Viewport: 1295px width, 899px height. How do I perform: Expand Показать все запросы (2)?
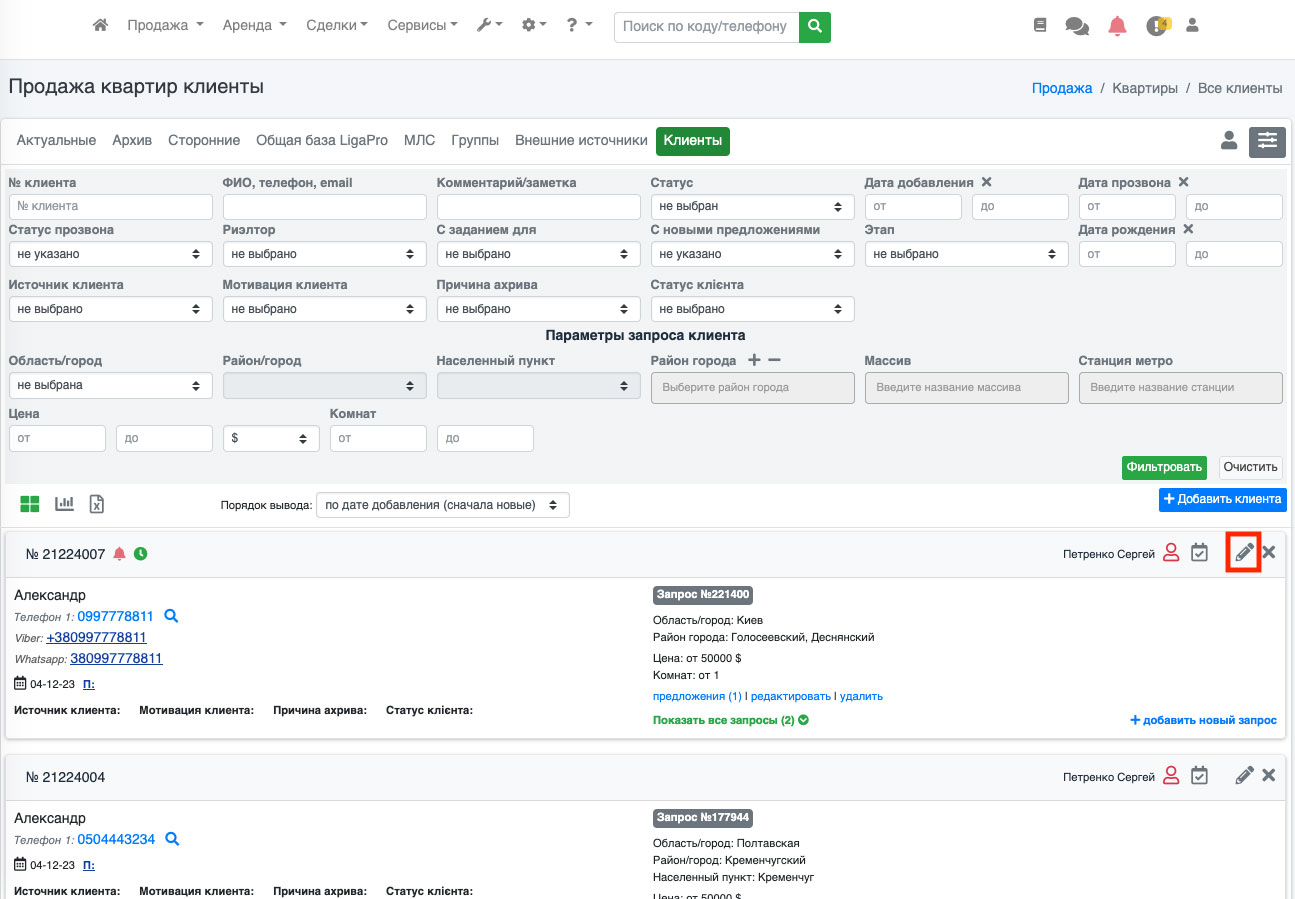click(730, 720)
